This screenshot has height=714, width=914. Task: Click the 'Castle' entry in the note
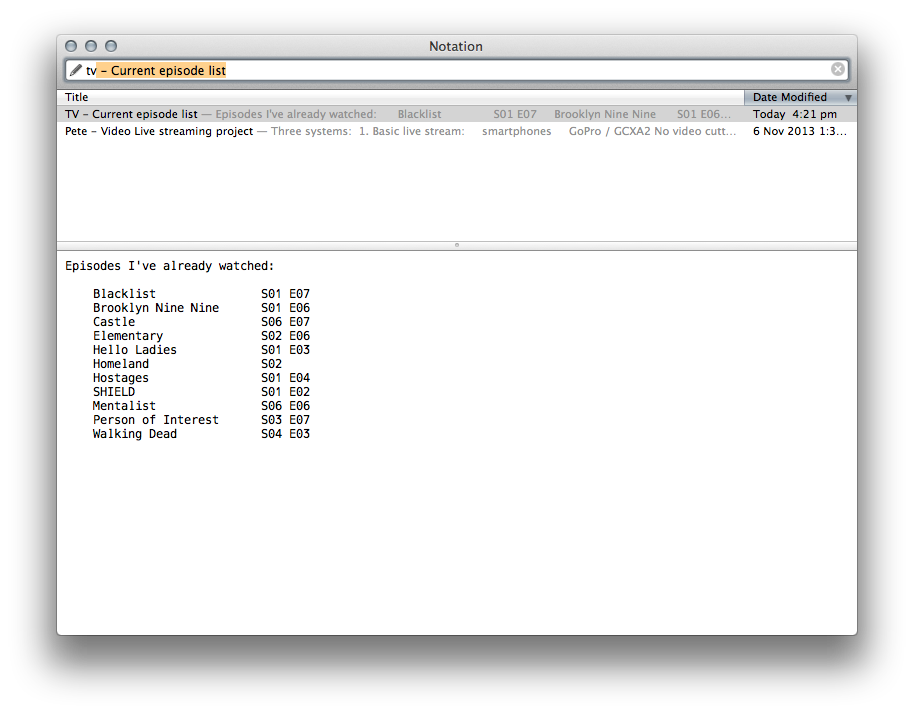[x=114, y=322]
